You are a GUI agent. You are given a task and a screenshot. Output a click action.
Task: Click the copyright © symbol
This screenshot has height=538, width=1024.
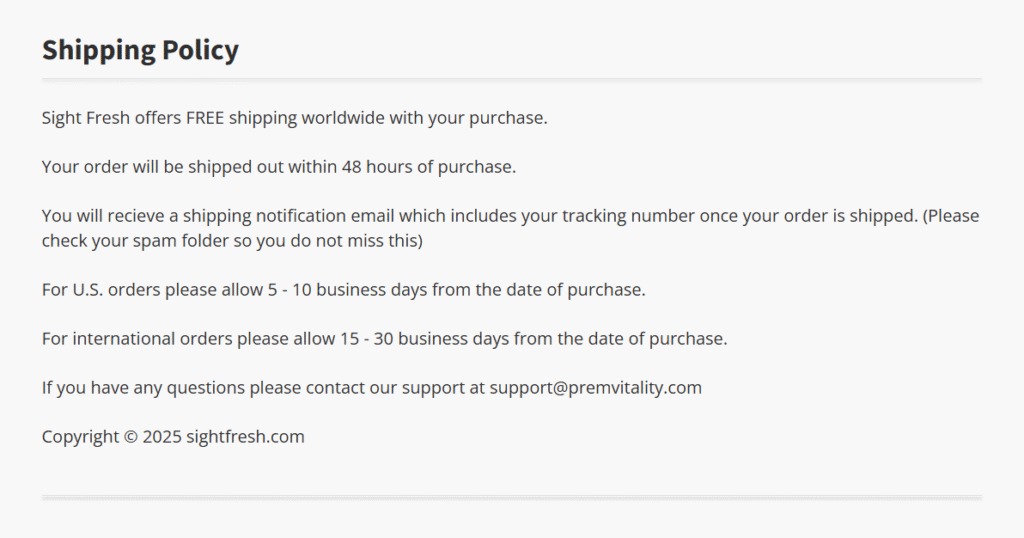[130, 437]
